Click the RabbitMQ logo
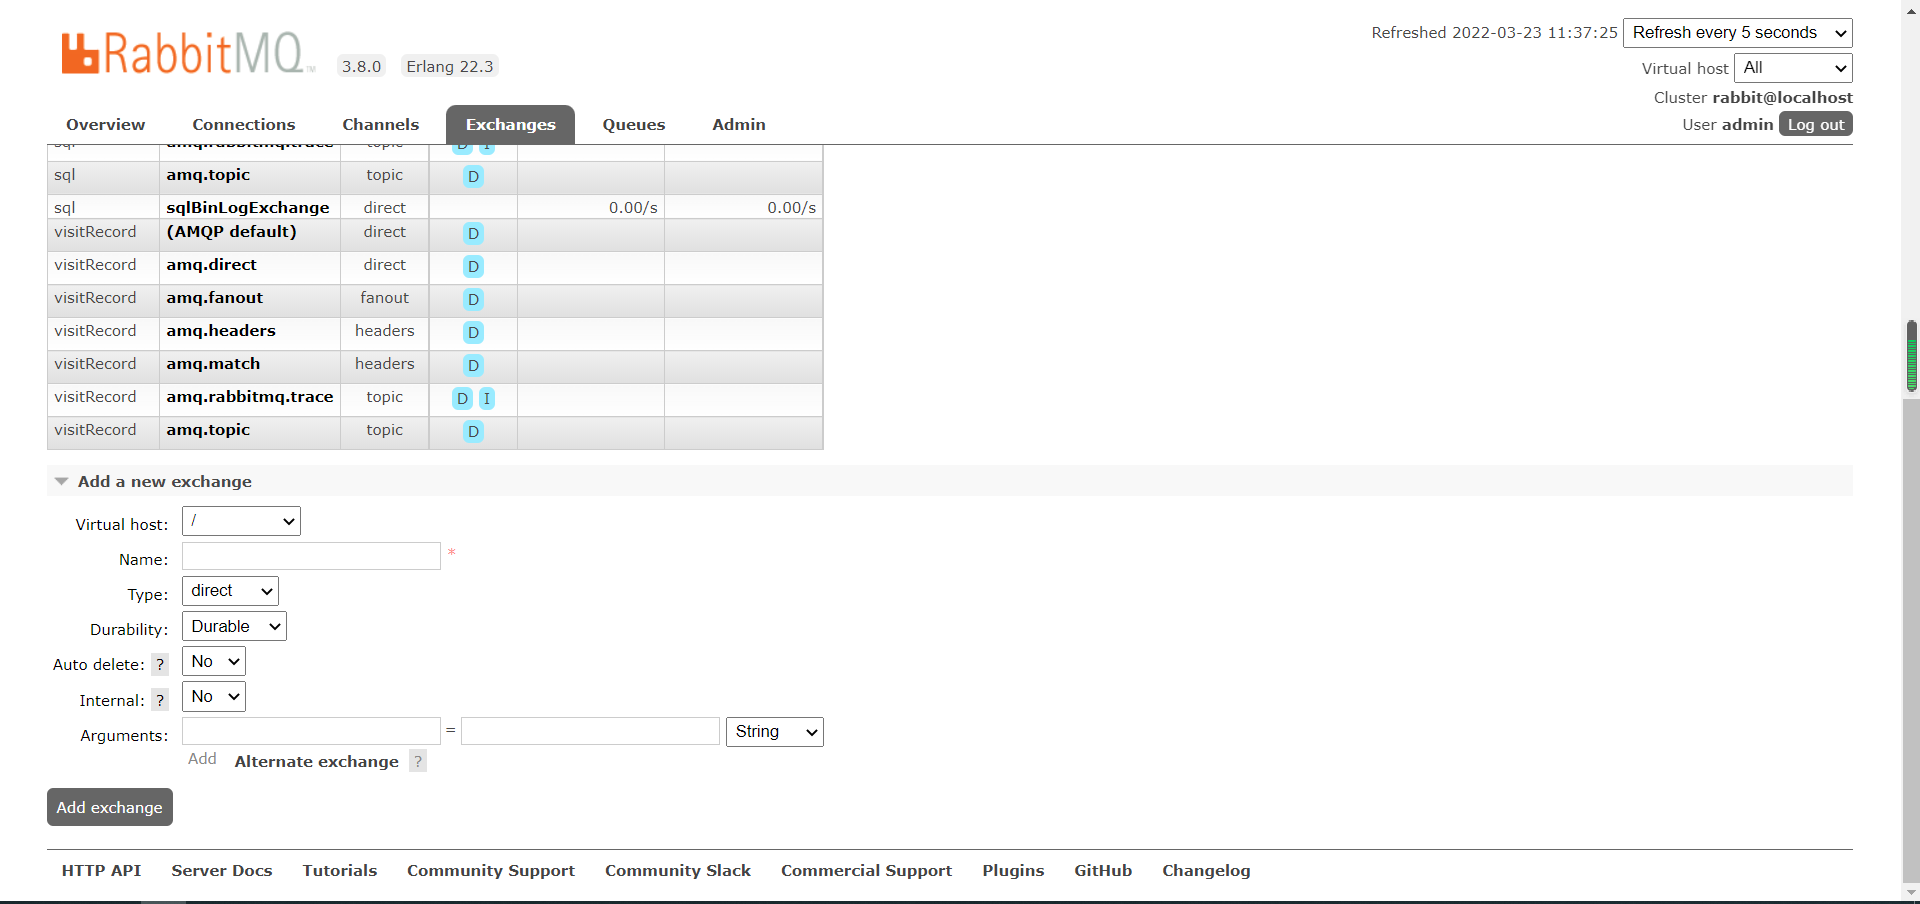 pos(188,52)
